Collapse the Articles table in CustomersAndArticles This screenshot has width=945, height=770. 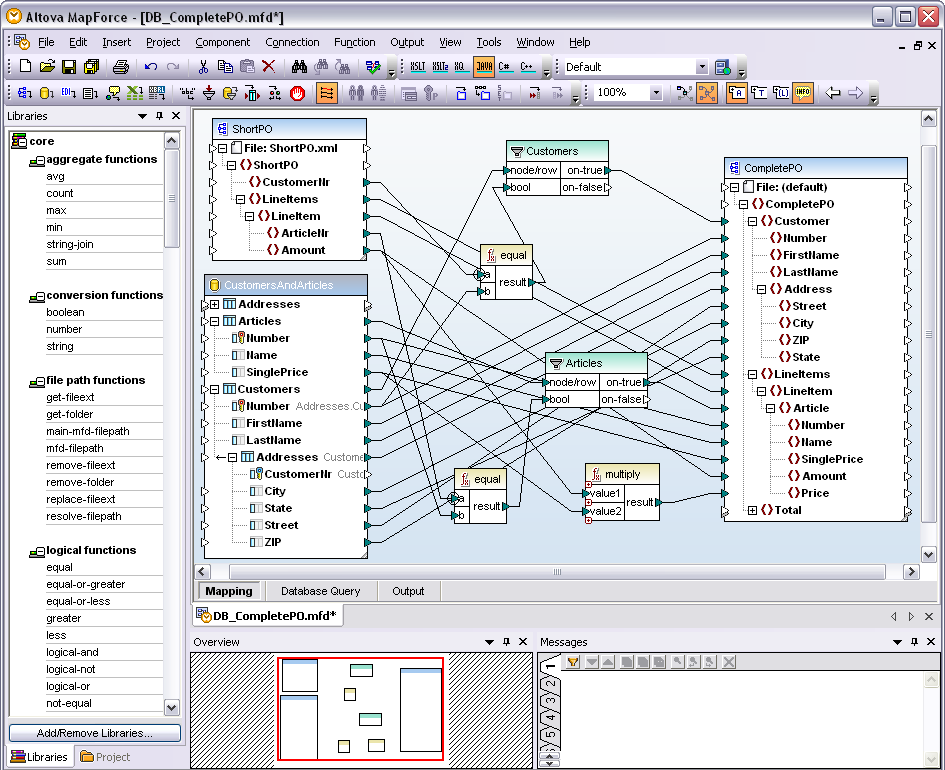click(214, 321)
